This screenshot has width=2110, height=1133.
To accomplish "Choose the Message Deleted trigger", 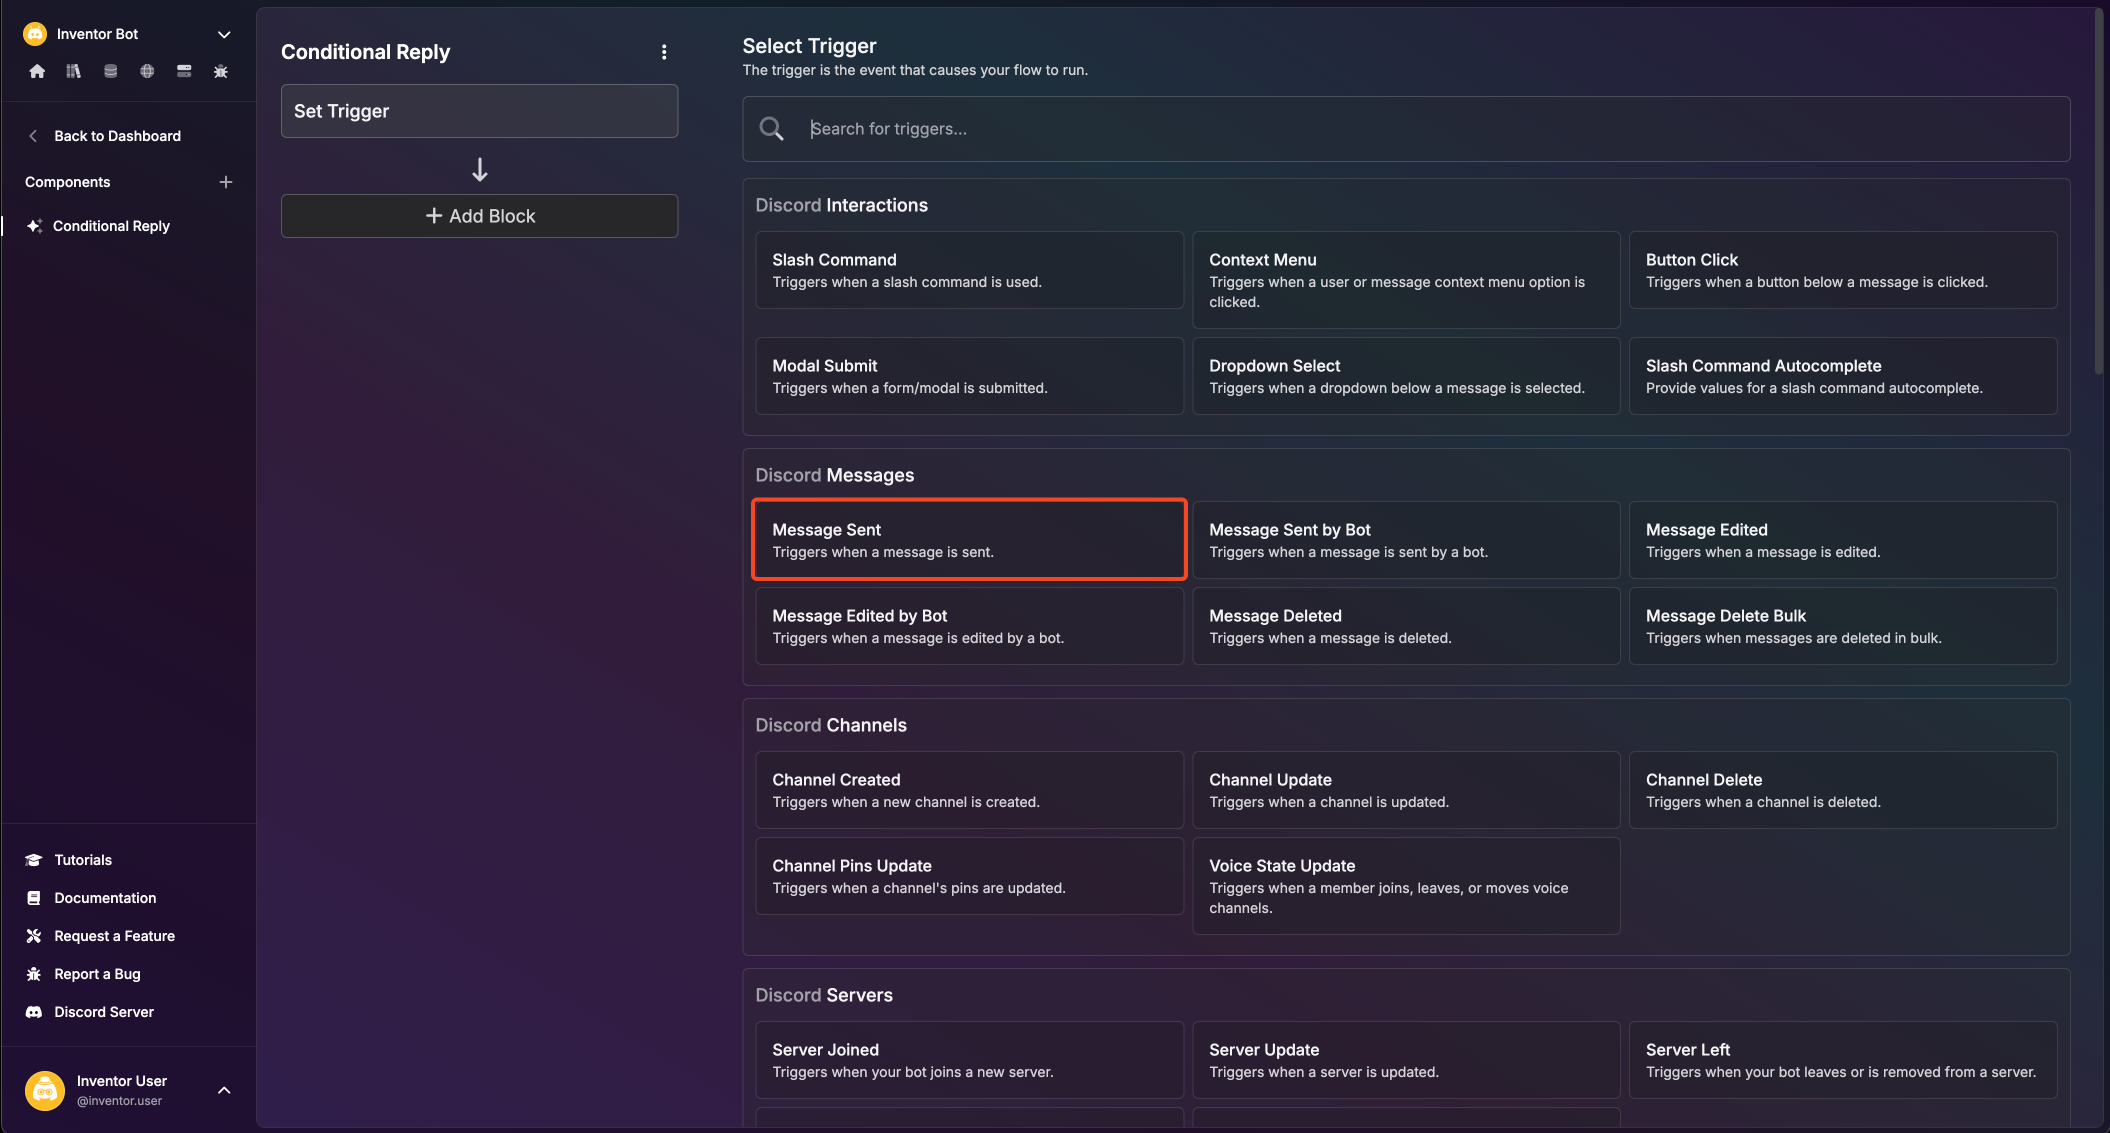I will click(x=1406, y=626).
